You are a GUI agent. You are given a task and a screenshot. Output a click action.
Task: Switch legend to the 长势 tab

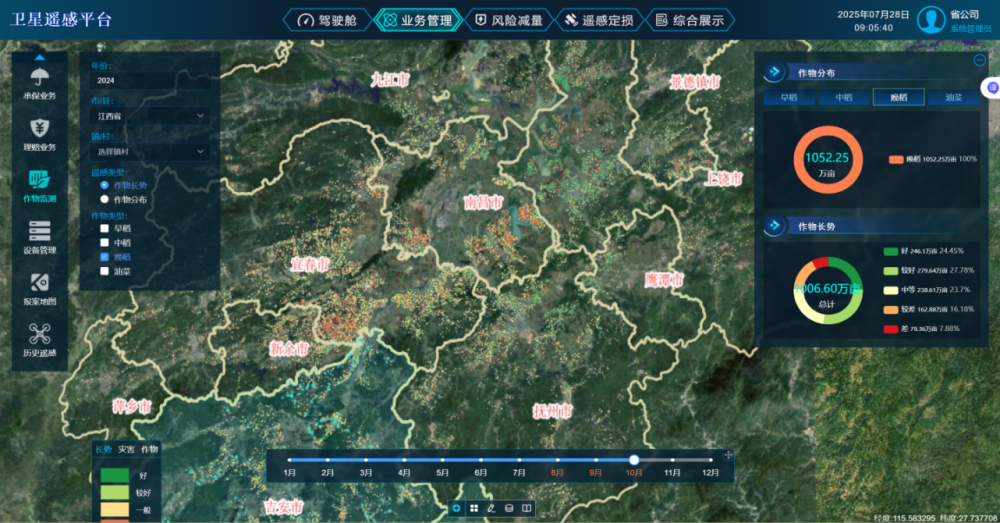(103, 450)
